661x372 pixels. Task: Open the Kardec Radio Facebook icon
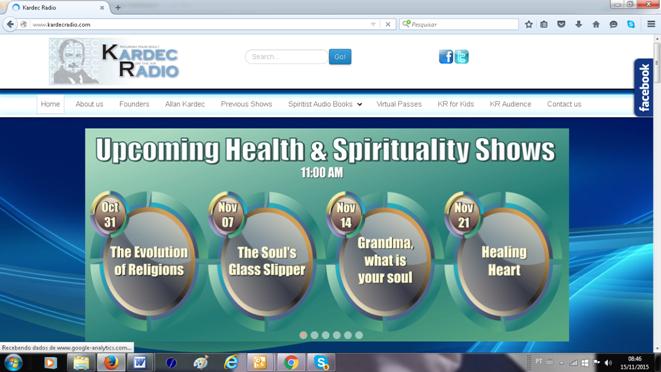446,57
